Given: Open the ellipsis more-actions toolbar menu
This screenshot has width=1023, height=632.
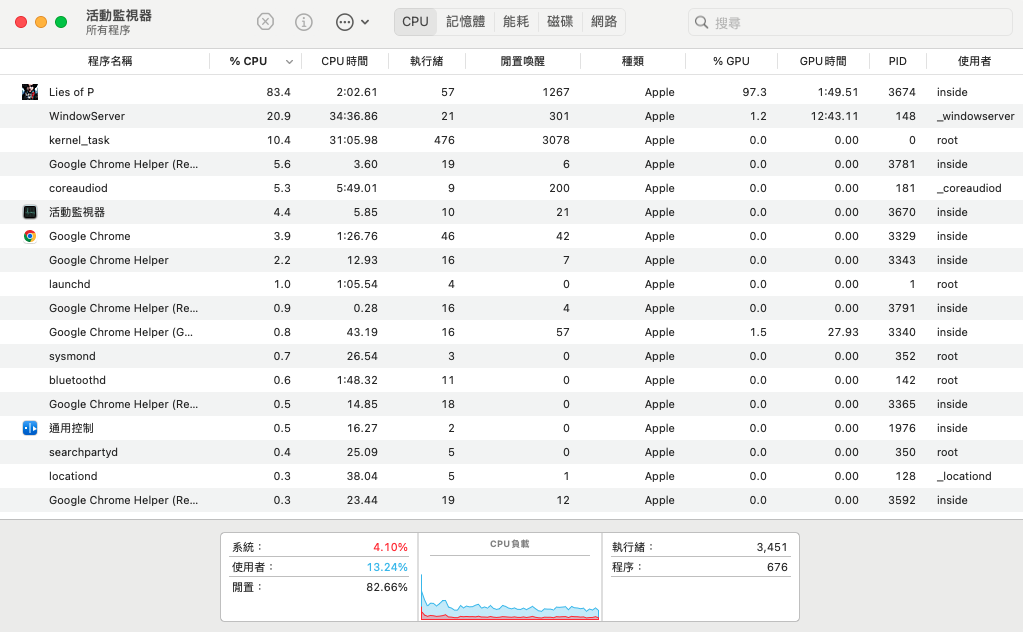Looking at the screenshot, I should tap(352, 22).
